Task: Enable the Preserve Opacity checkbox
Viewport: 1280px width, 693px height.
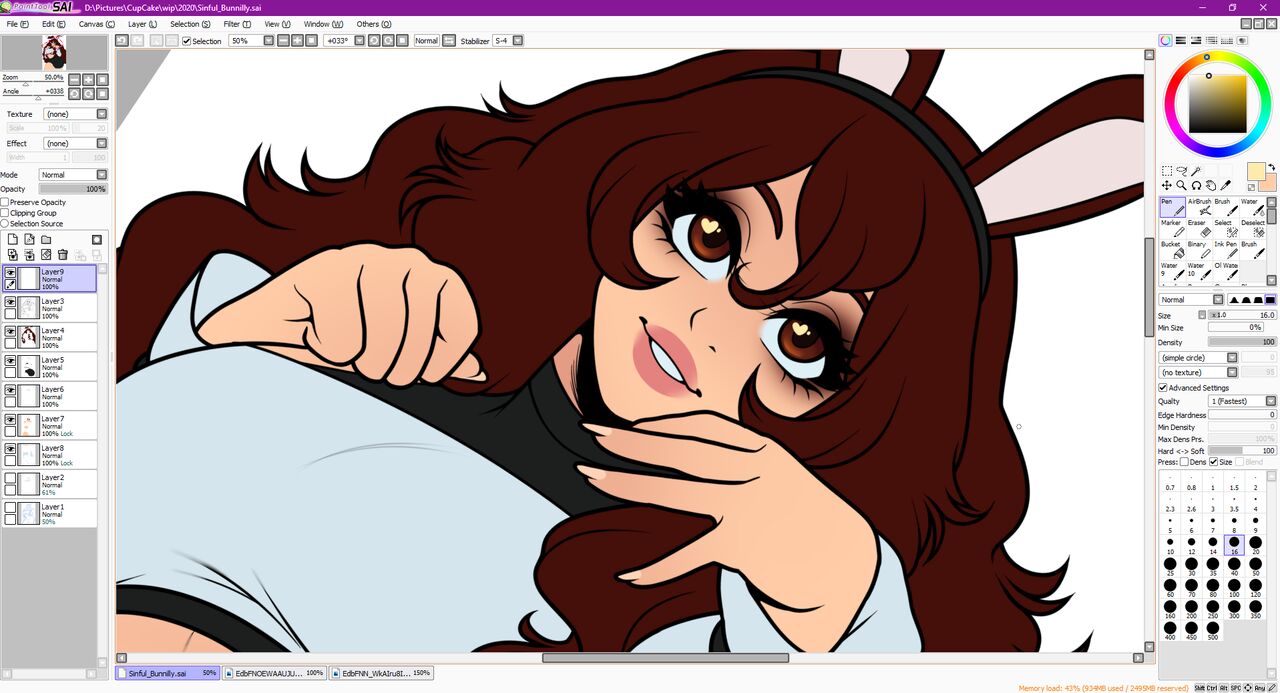Action: pyautogui.click(x=5, y=202)
